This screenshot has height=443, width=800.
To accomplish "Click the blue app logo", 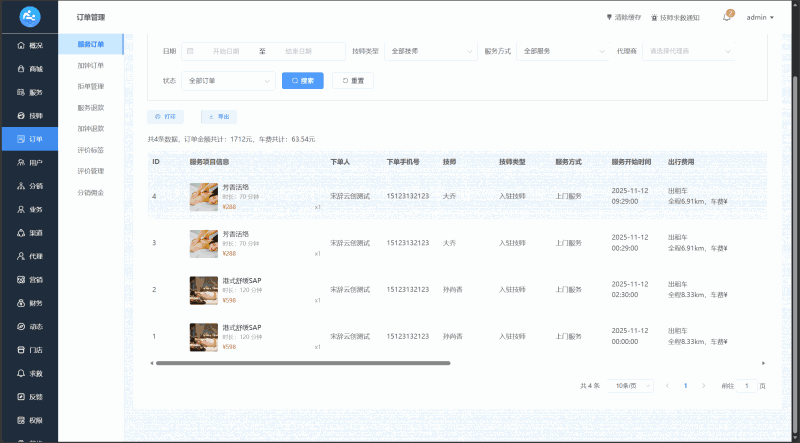I will (30, 17).
